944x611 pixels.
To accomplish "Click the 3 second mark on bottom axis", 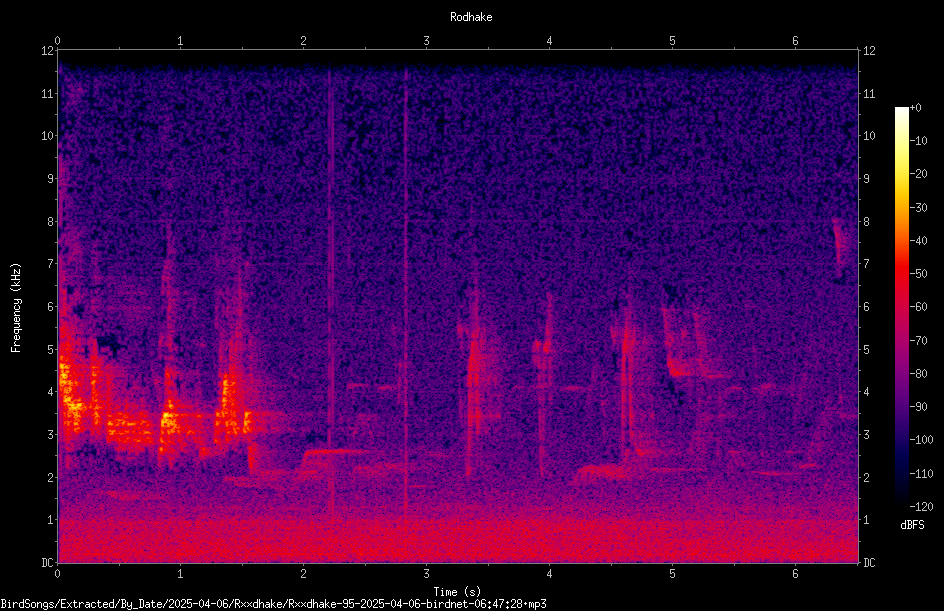I will coord(426,574).
